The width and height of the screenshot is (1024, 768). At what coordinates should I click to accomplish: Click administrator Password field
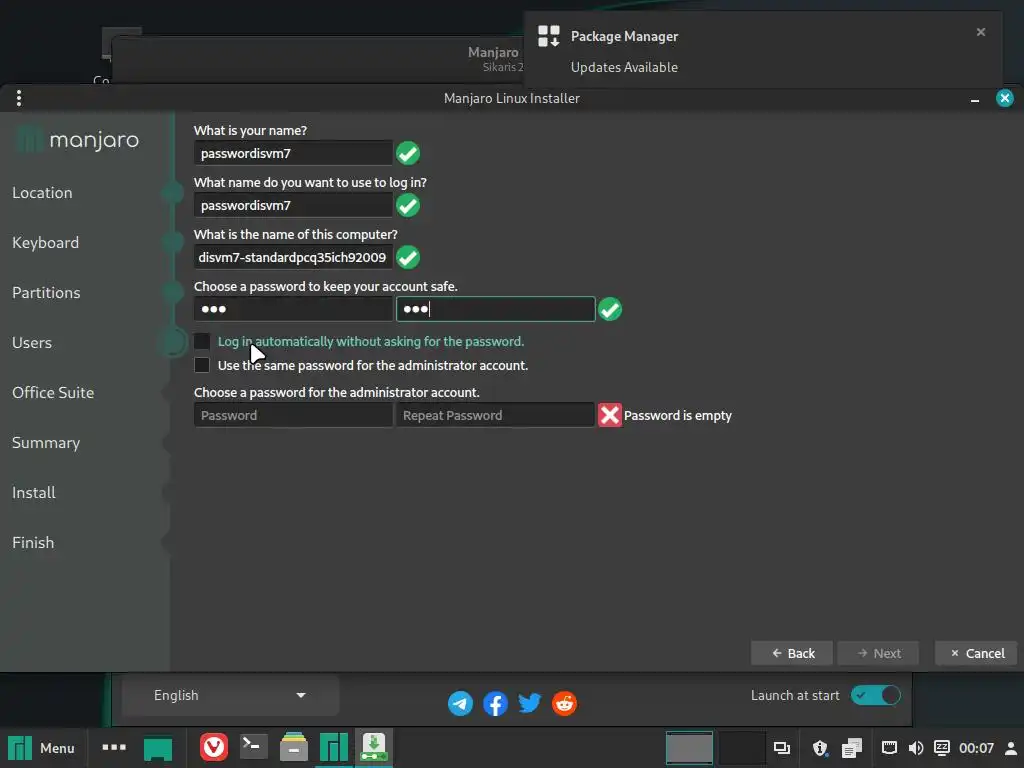click(x=293, y=415)
